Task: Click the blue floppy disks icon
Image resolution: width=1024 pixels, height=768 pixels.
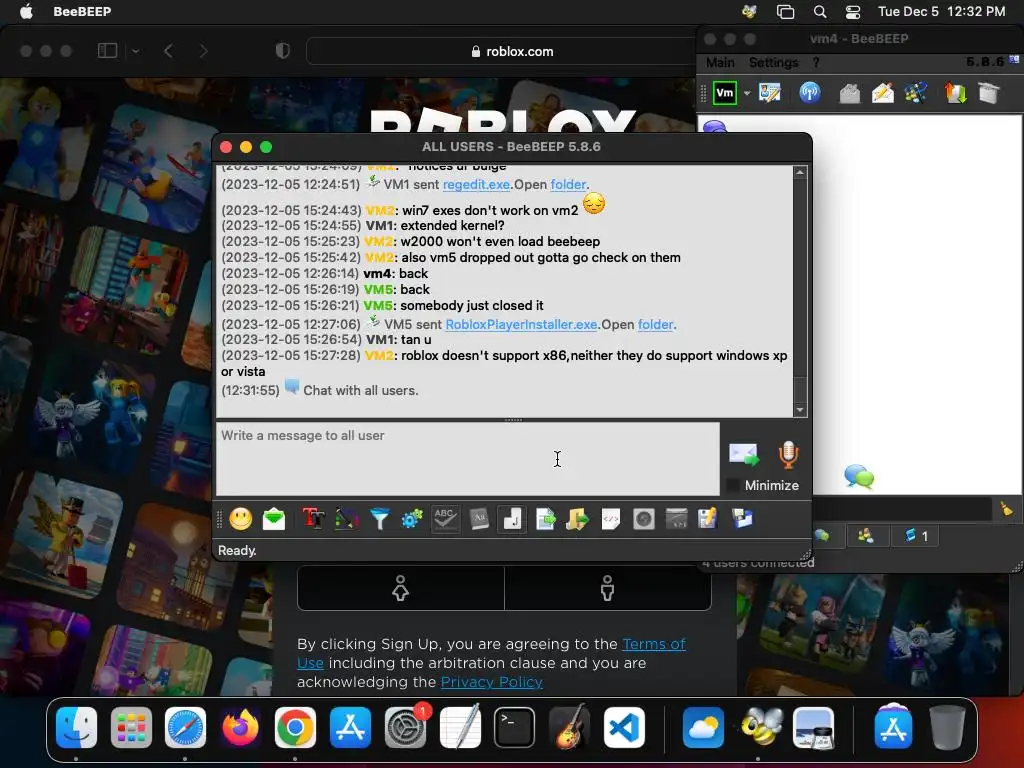Action: [742, 519]
